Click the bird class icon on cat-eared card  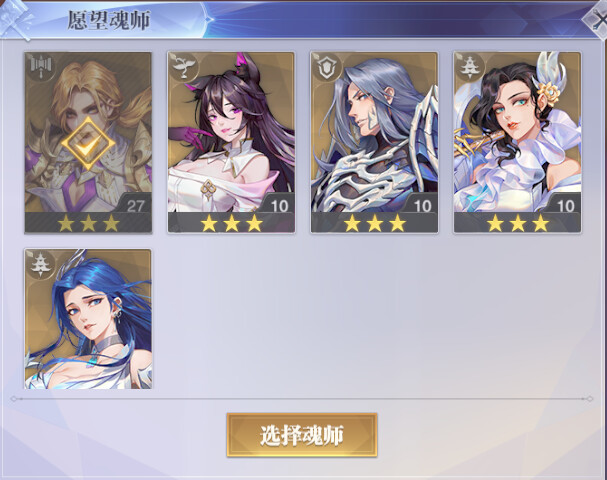(183, 68)
